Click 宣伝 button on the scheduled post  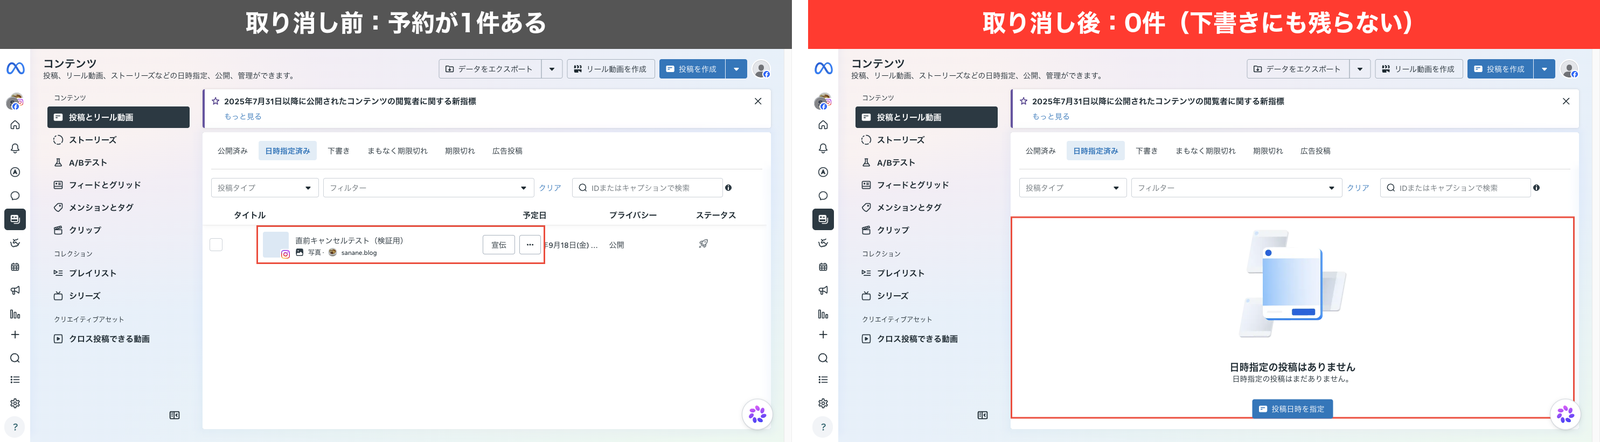coord(499,245)
